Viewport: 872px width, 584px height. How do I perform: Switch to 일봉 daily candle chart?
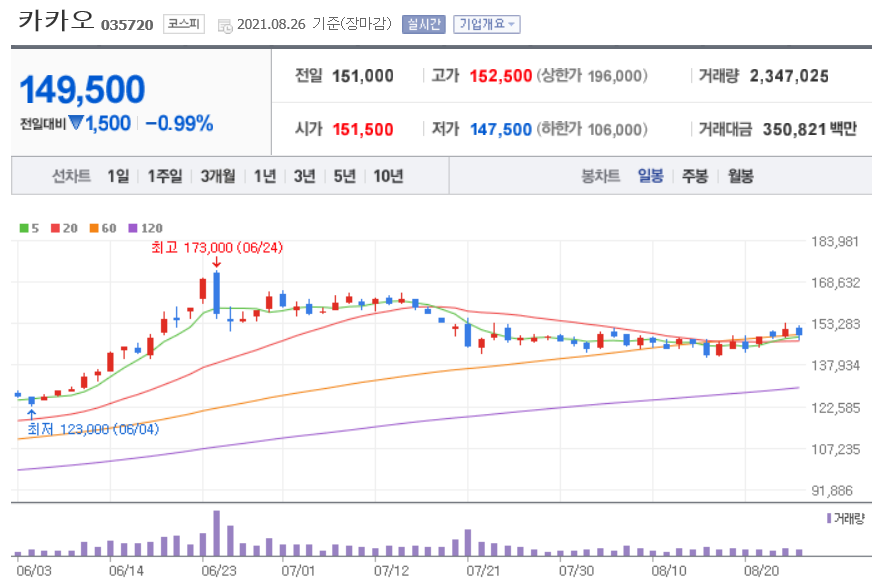coord(651,176)
